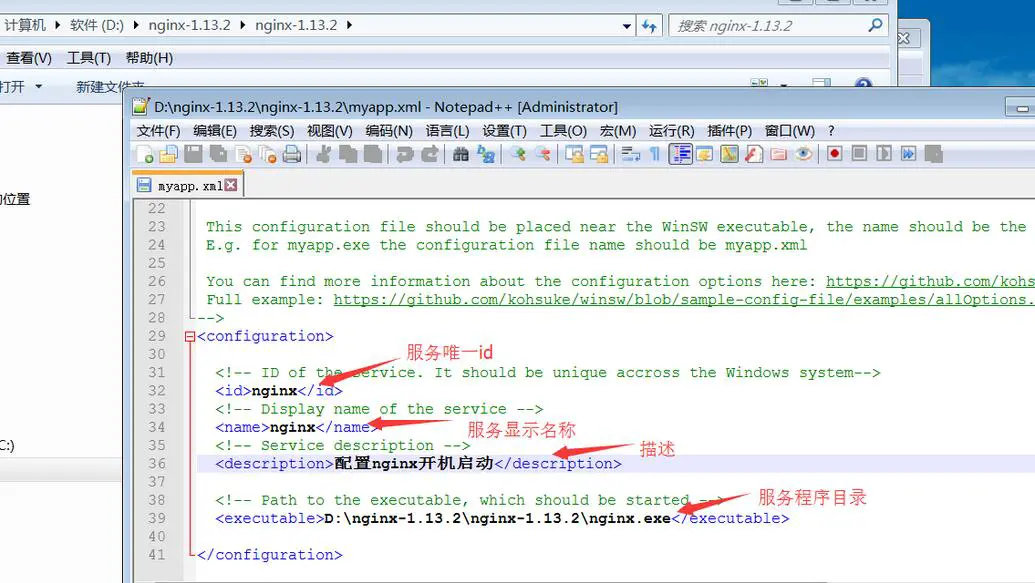Viewport: 1035px width, 583px height.
Task: Print the document with the Print icon
Action: pyautogui.click(x=292, y=154)
